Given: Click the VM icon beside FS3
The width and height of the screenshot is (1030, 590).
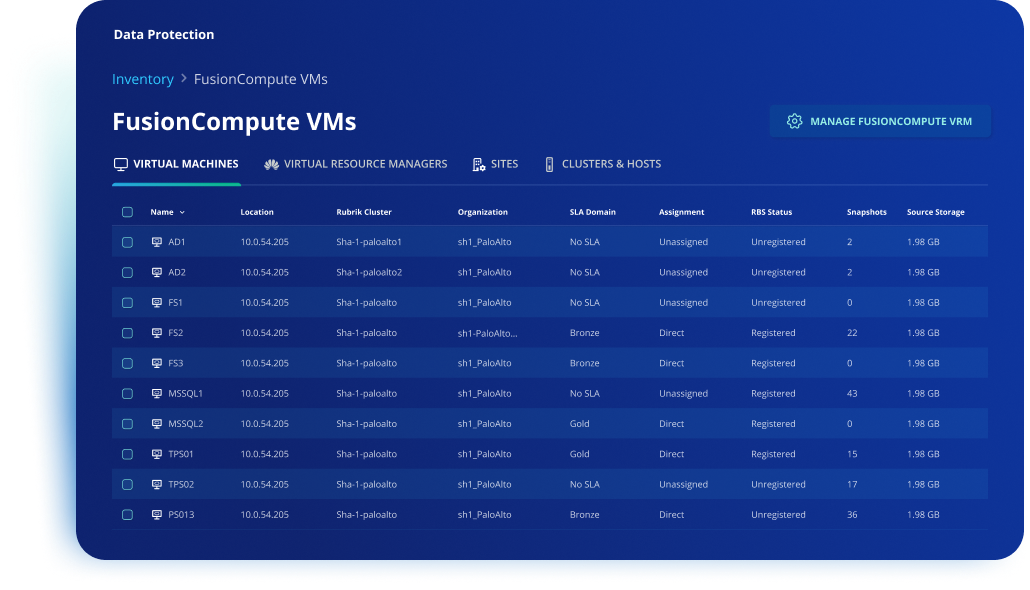Looking at the screenshot, I should 156,363.
